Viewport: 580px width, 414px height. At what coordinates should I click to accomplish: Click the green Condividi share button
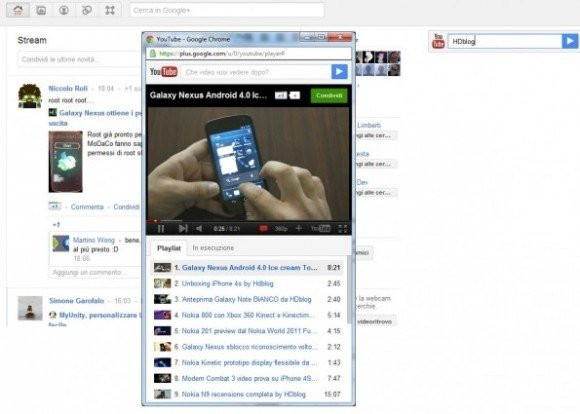329,95
